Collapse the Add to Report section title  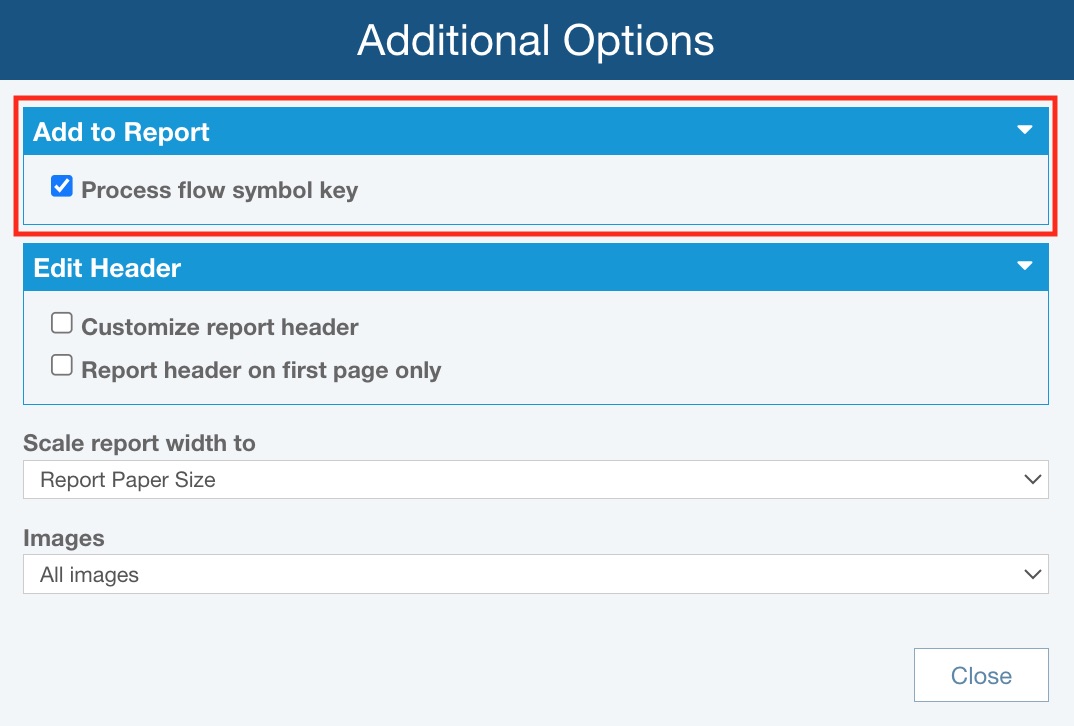pyautogui.click(x=121, y=132)
